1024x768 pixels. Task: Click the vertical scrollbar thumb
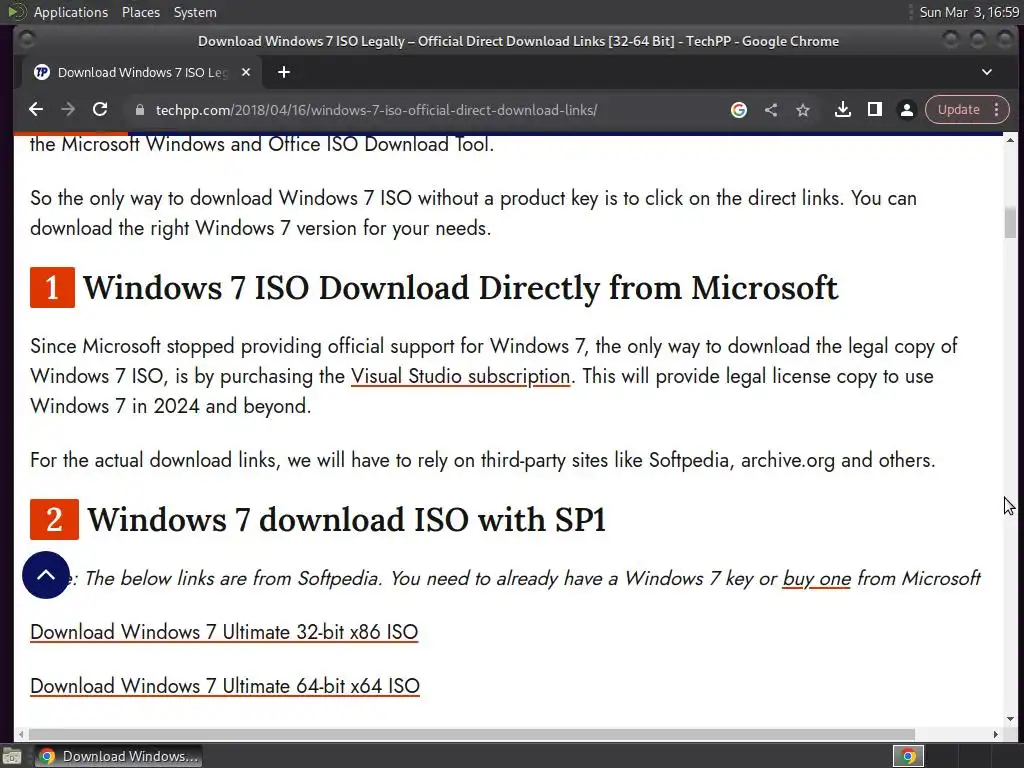click(x=1010, y=222)
